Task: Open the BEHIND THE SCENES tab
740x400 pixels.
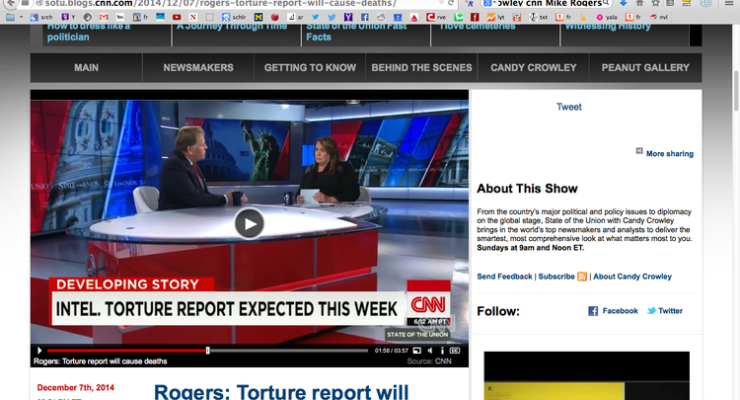Action: (421, 67)
